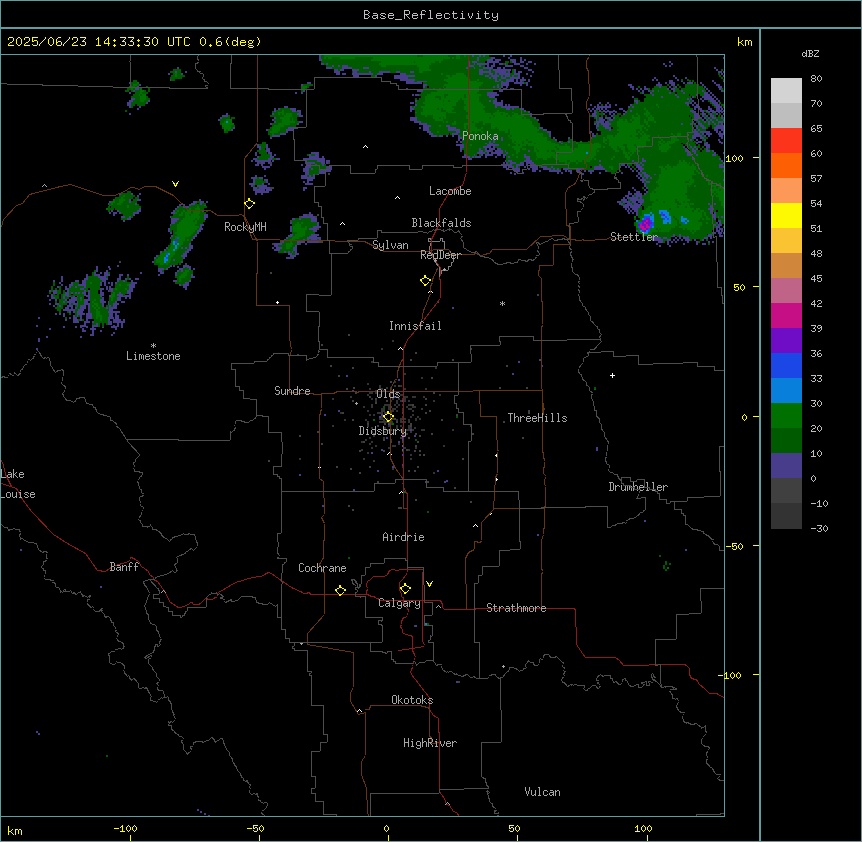Screen dimensions: 862x842
Task: Click the Base_Reflectivity title text
Action: [431, 15]
